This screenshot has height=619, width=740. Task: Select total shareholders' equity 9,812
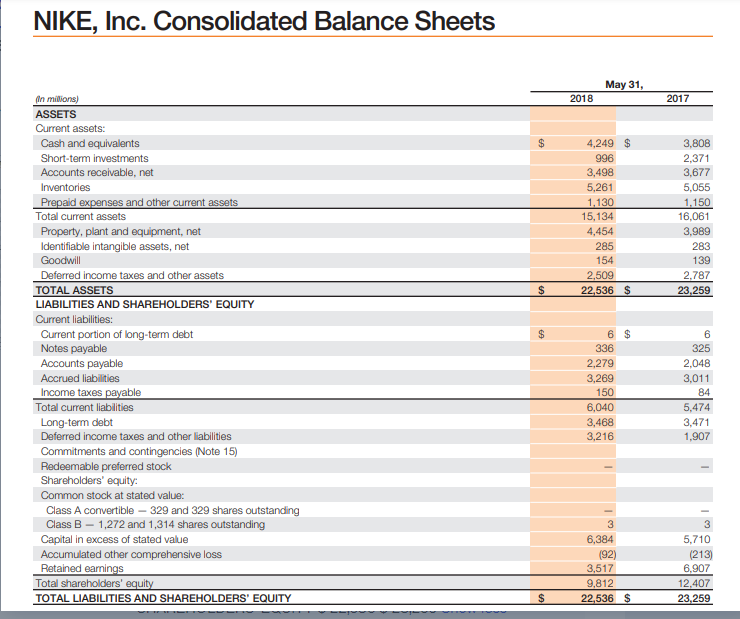click(600, 584)
